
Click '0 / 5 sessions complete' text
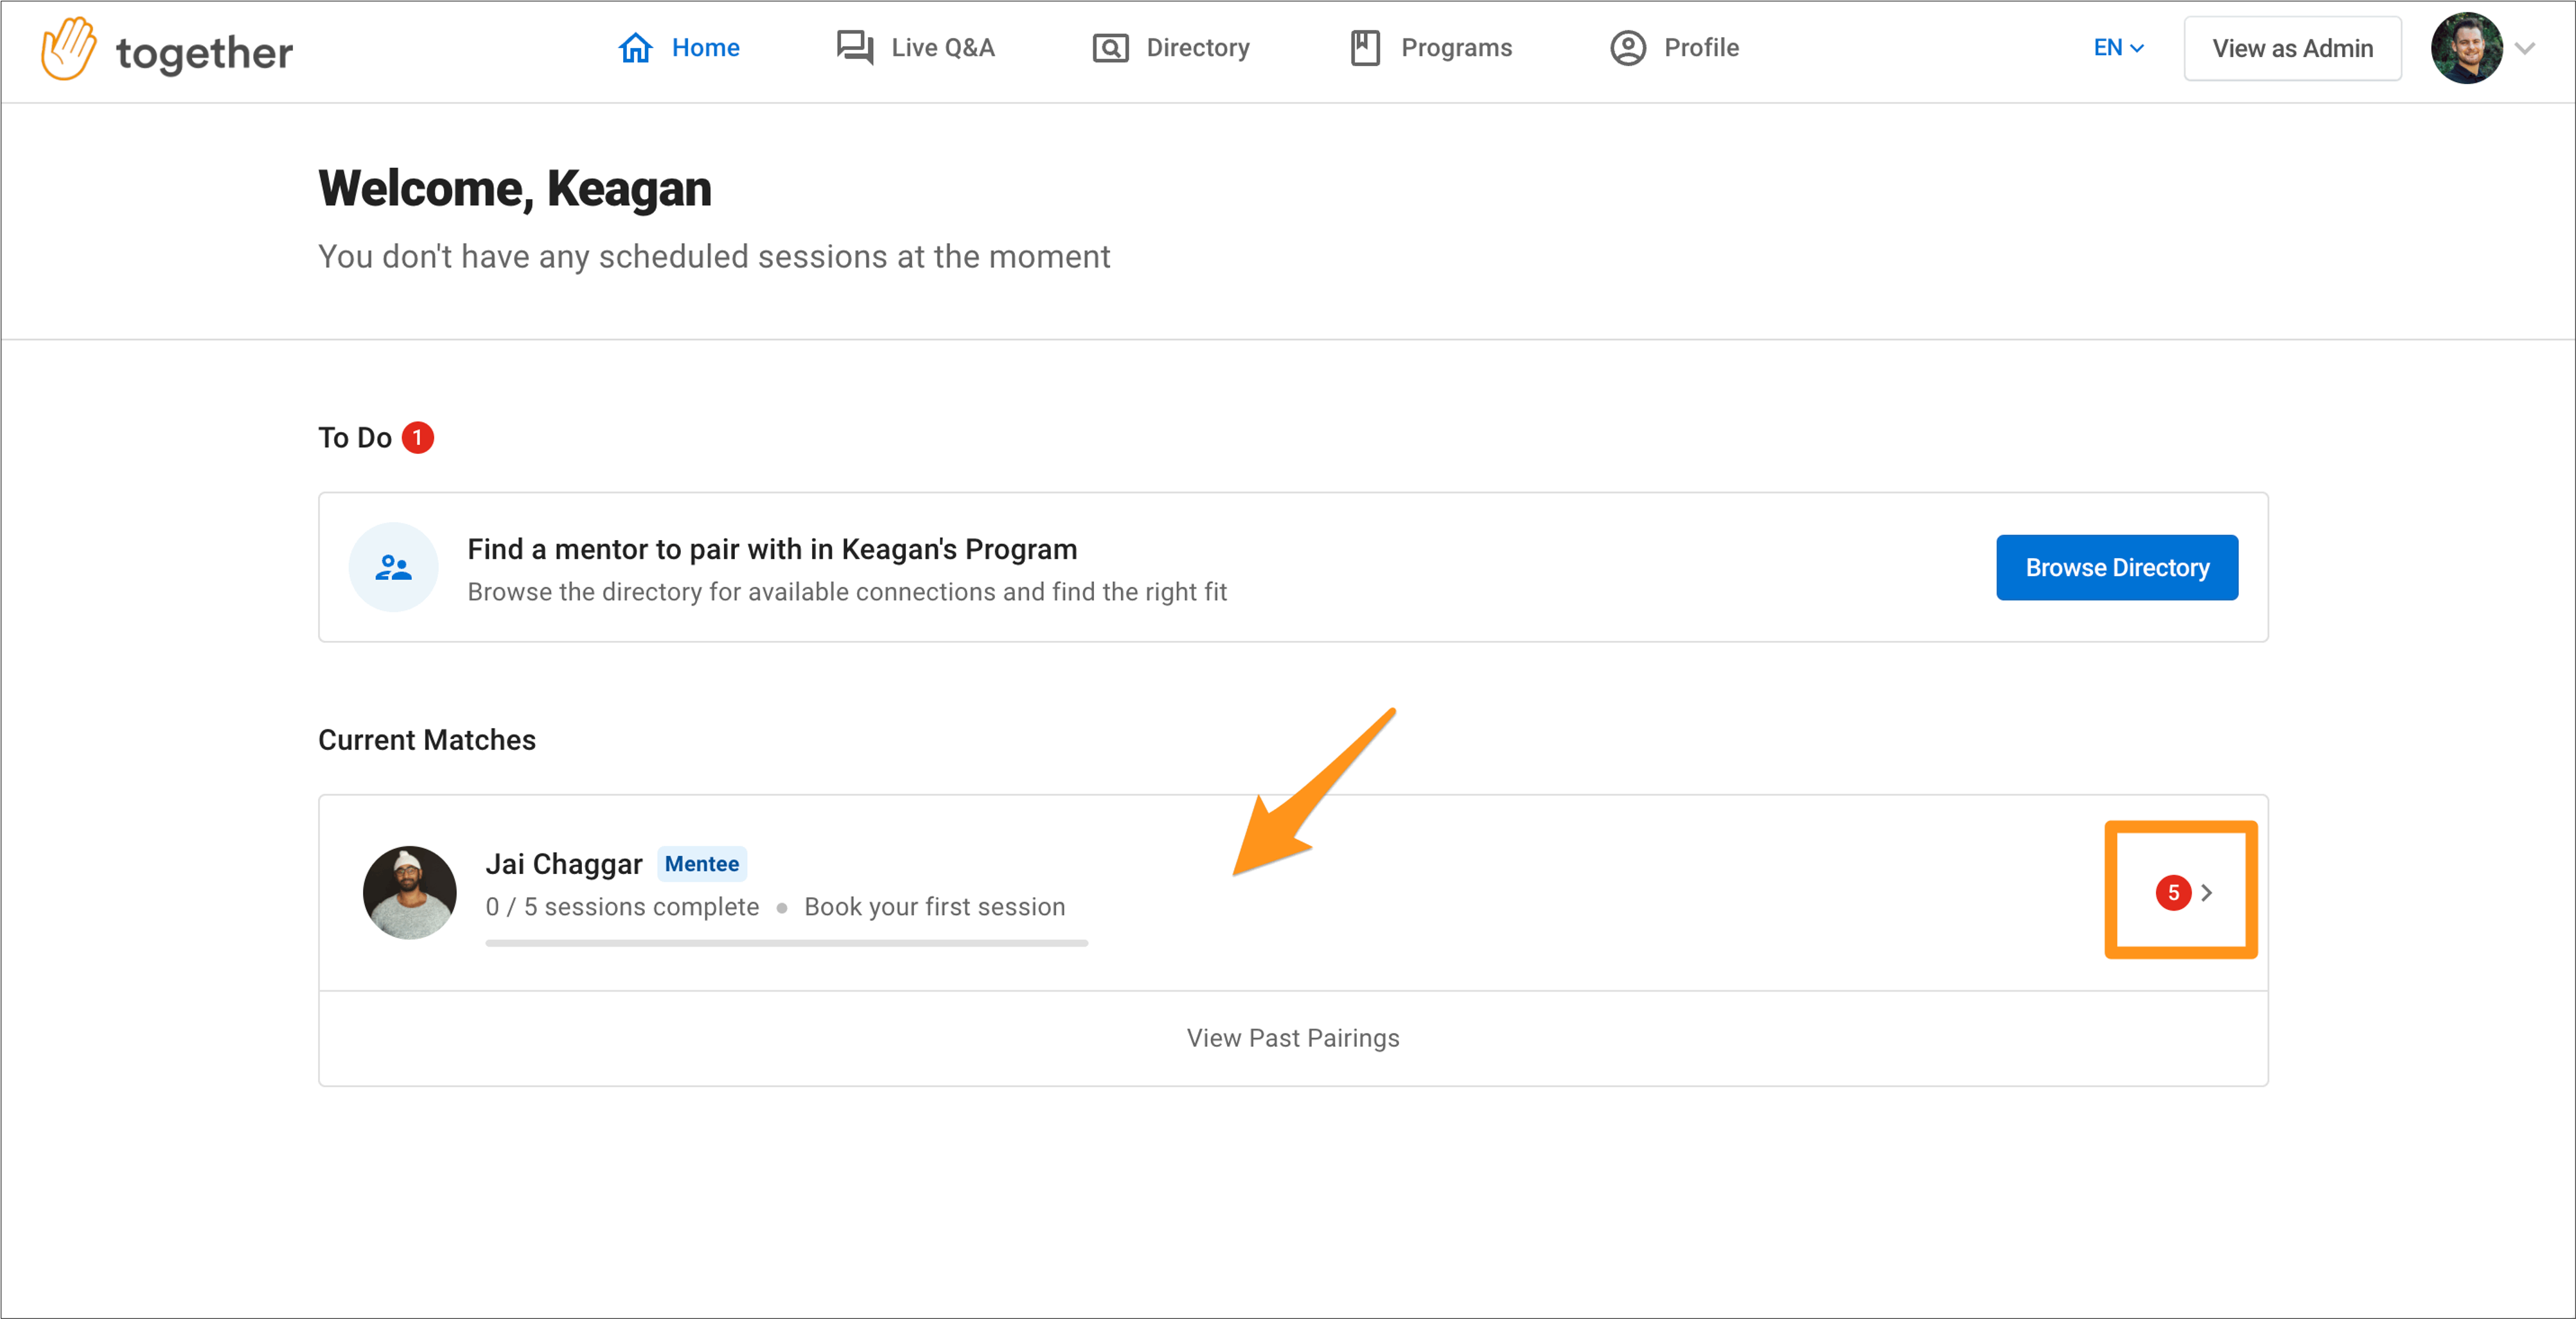tap(622, 907)
